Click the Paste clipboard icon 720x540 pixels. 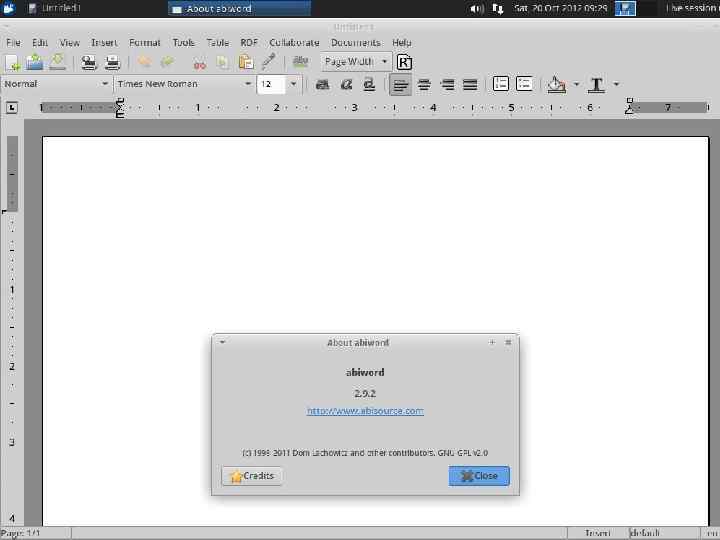coord(246,62)
